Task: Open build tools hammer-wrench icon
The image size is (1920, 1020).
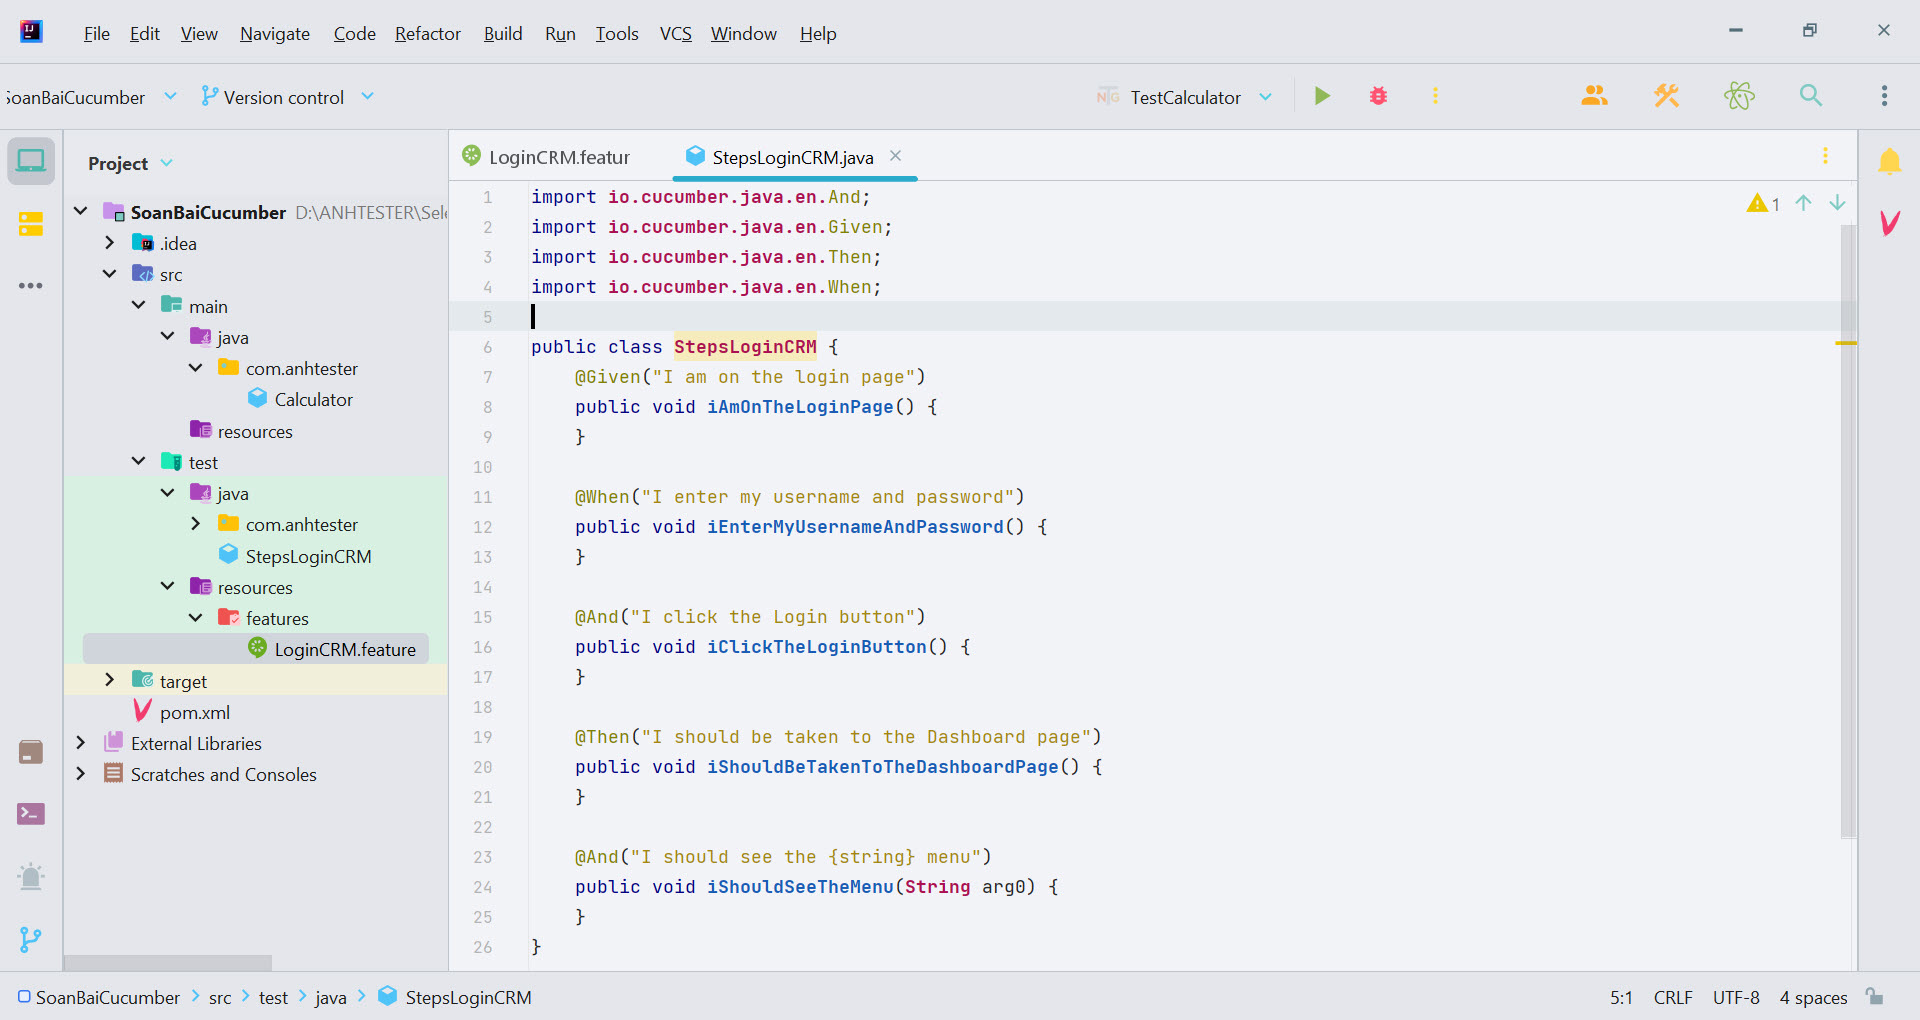Action: 1666,96
